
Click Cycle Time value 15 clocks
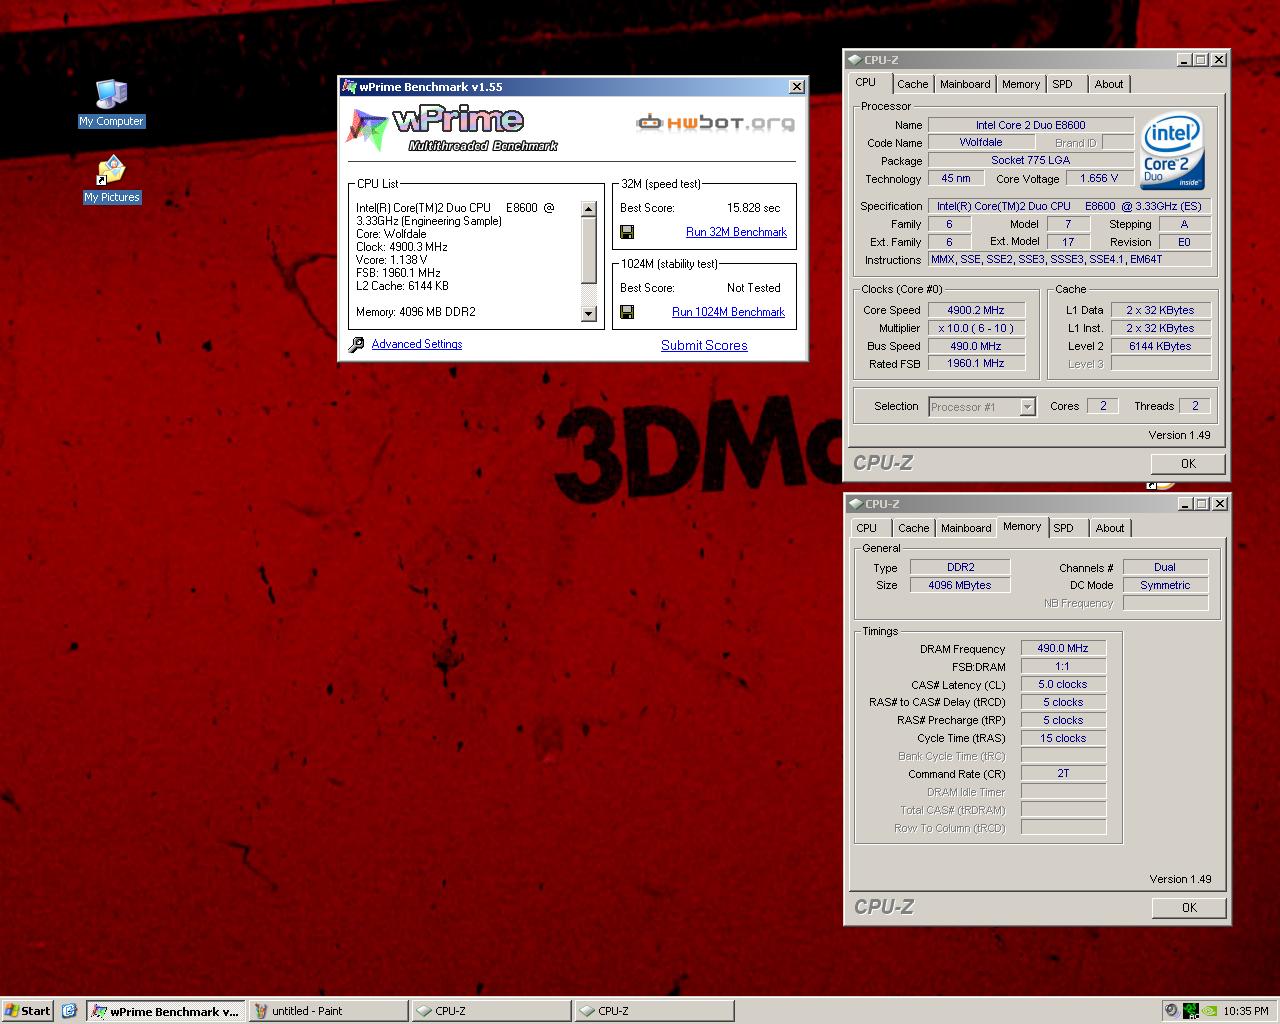tap(1063, 738)
